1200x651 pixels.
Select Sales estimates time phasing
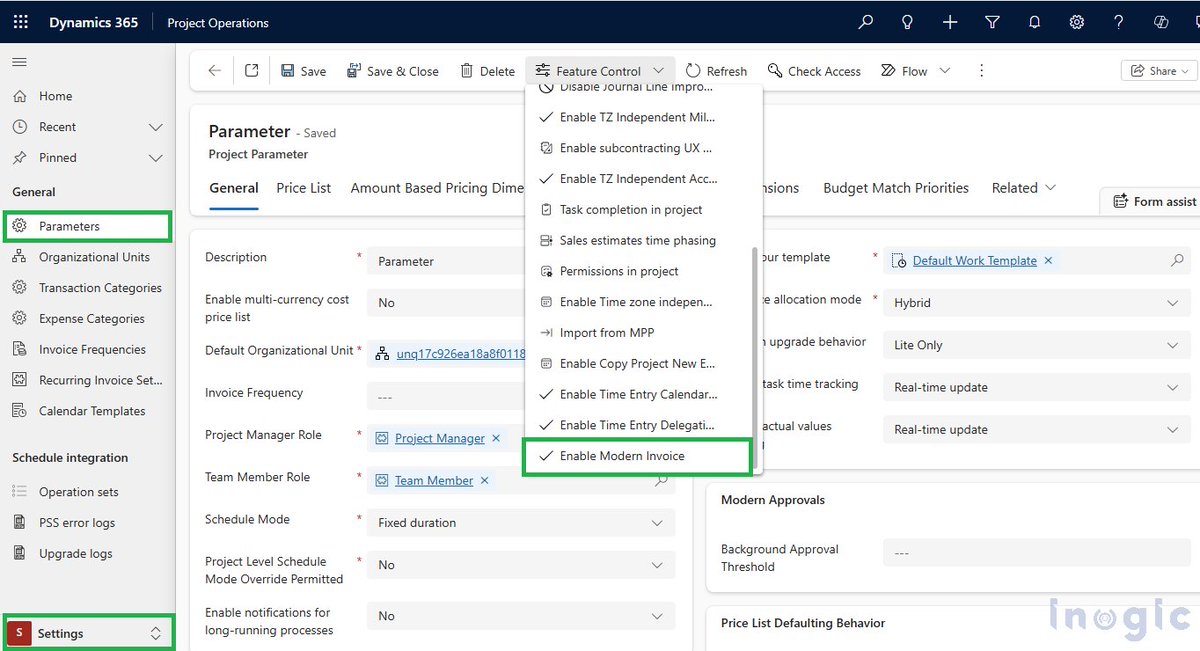pyautogui.click(x=637, y=240)
